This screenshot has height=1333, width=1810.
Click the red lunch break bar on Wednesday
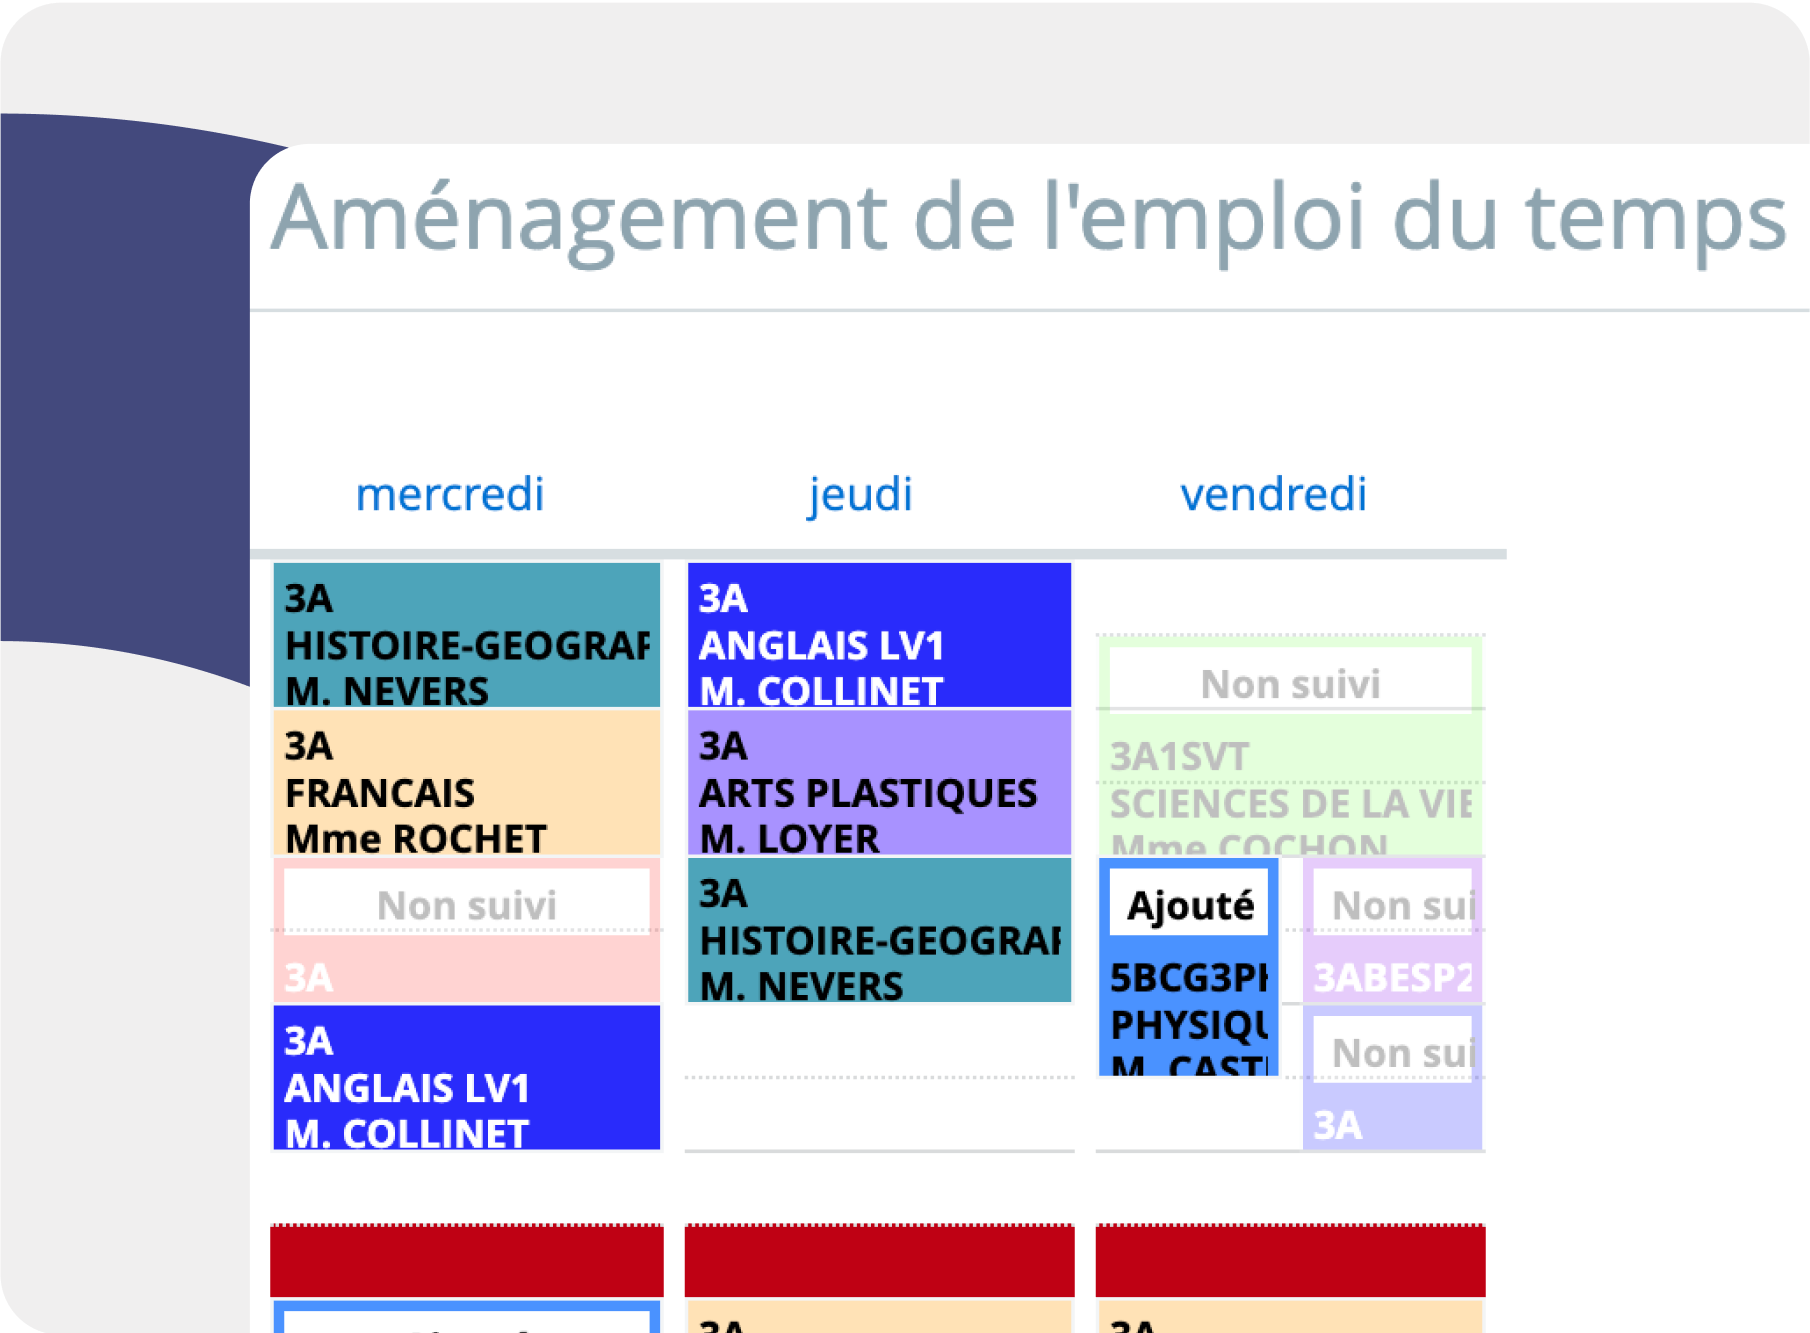click(467, 1260)
